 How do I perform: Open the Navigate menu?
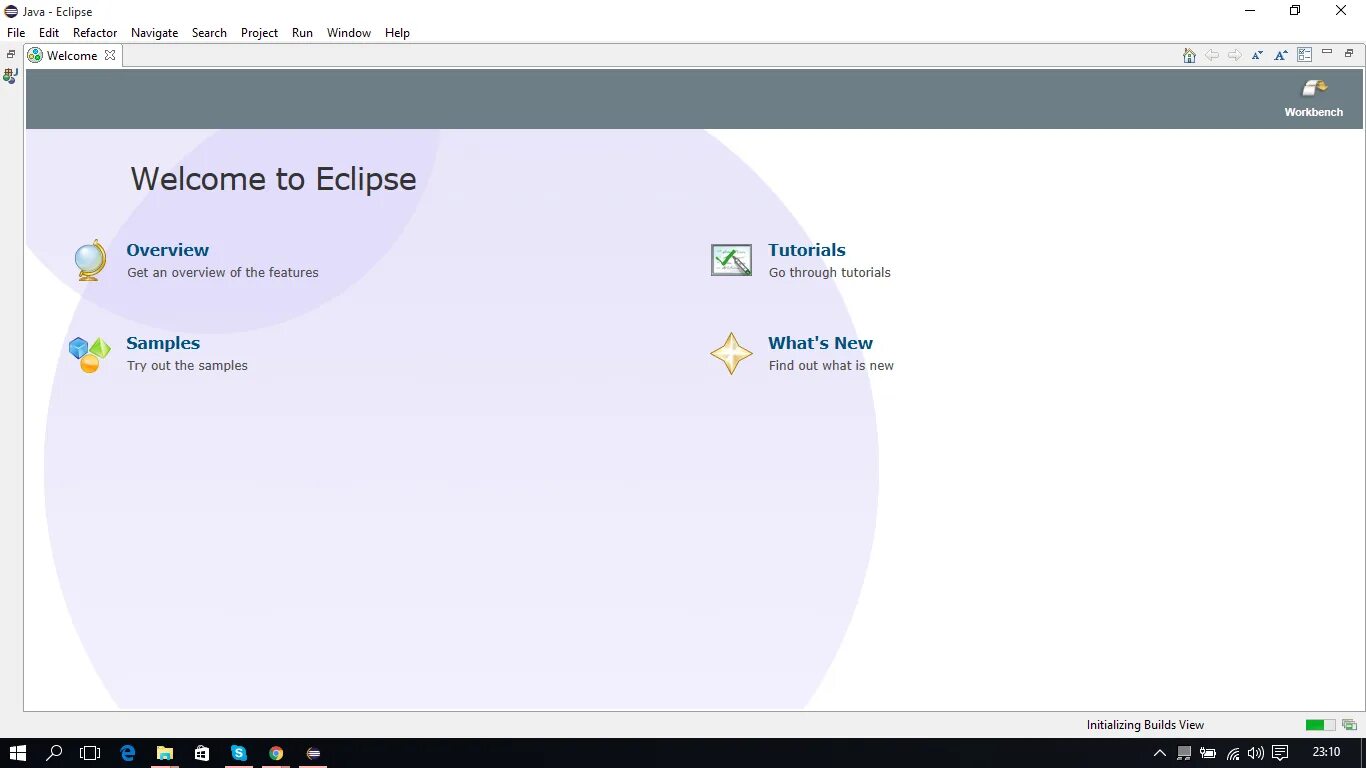[154, 33]
